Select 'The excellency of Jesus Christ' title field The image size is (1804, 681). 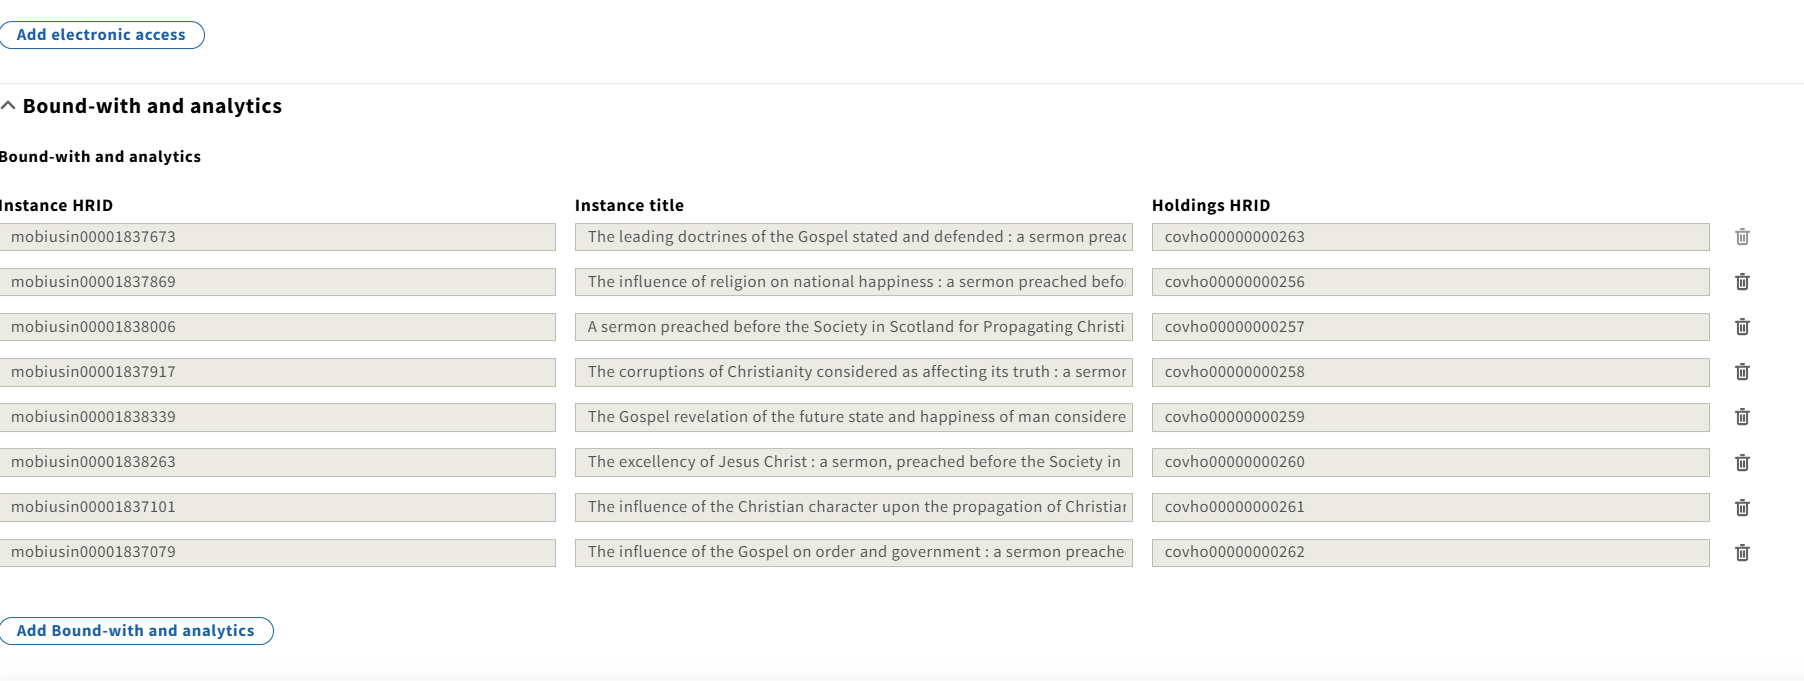click(x=854, y=462)
